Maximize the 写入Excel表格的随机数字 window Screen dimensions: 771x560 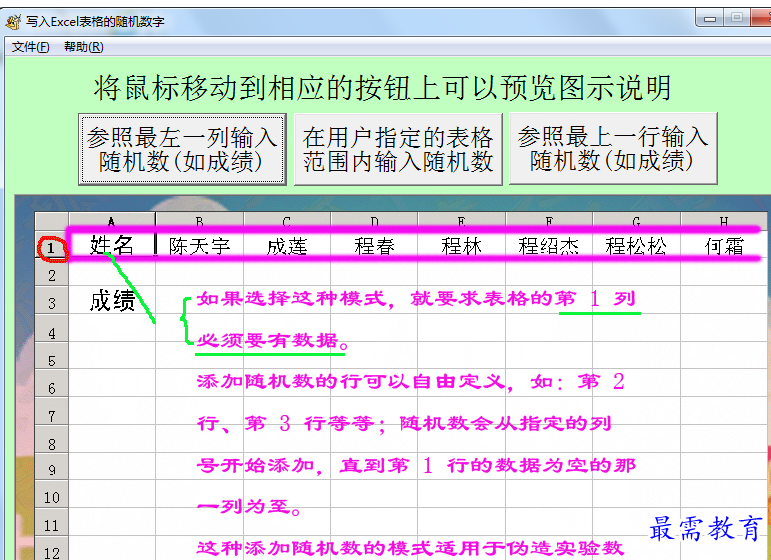[x=737, y=18]
